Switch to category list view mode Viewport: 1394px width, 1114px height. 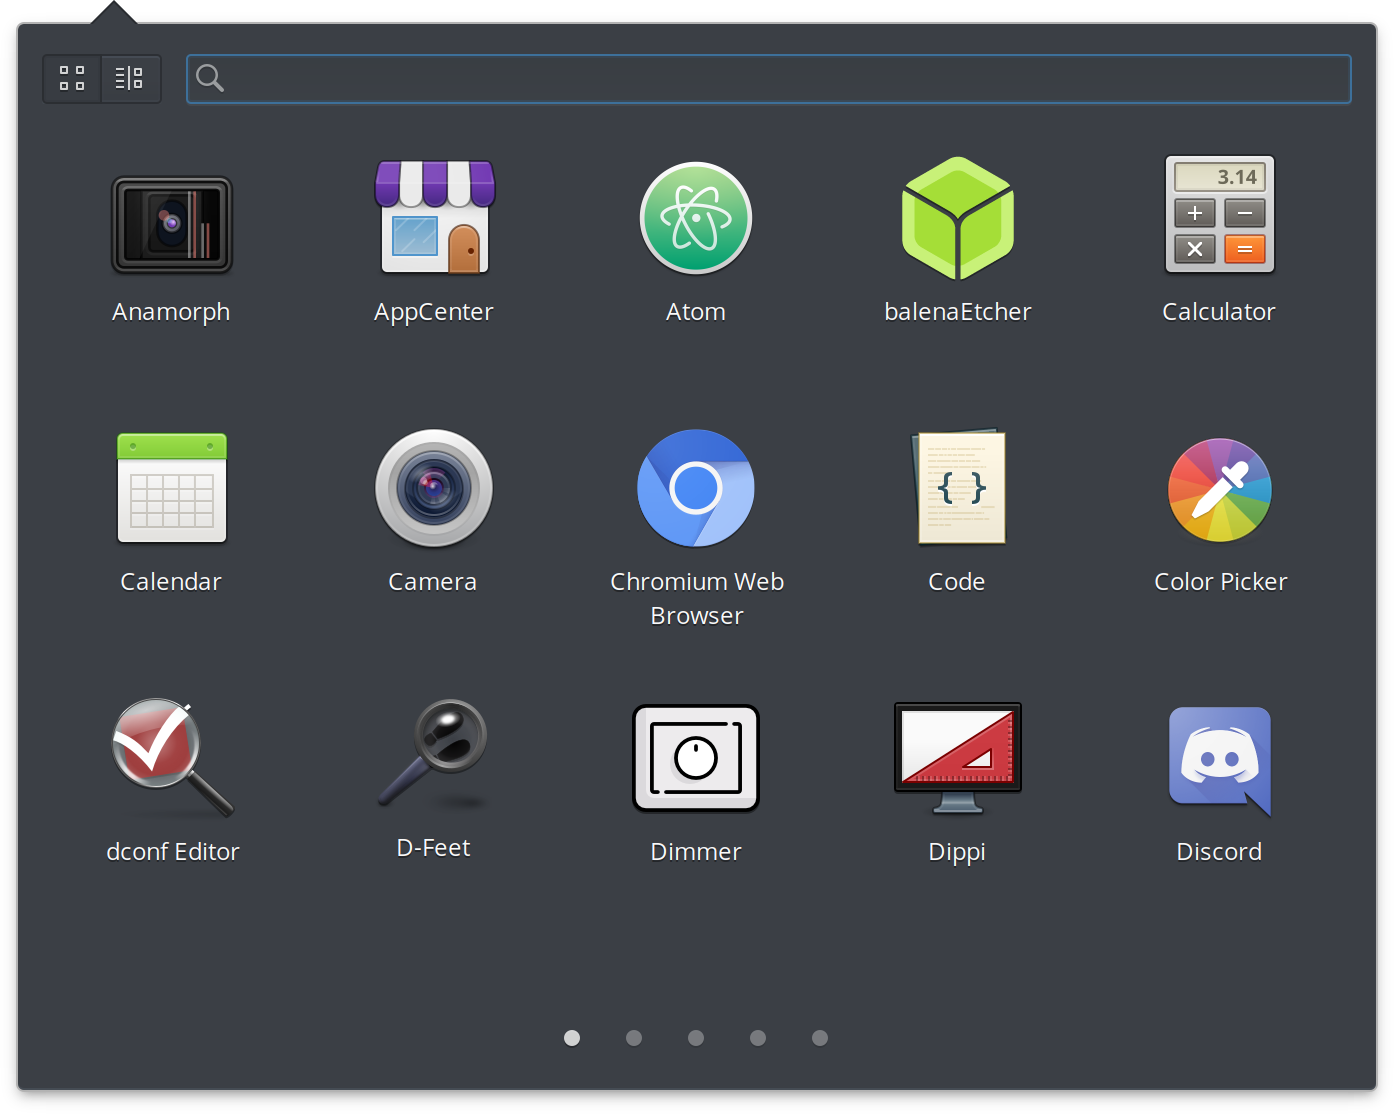[x=130, y=78]
